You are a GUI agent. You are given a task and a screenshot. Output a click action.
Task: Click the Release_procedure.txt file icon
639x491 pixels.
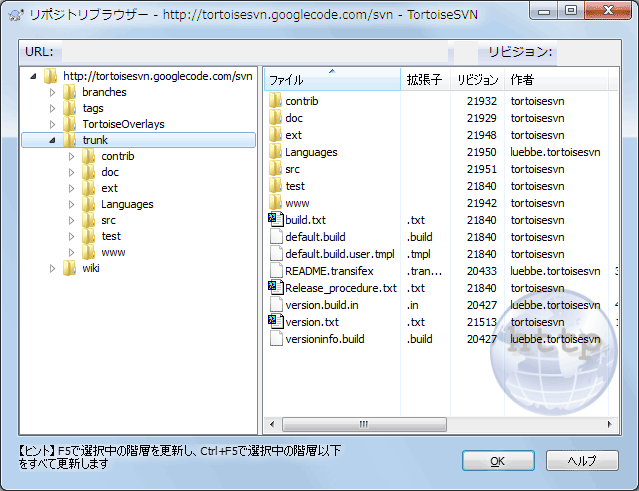pyautogui.click(x=275, y=288)
